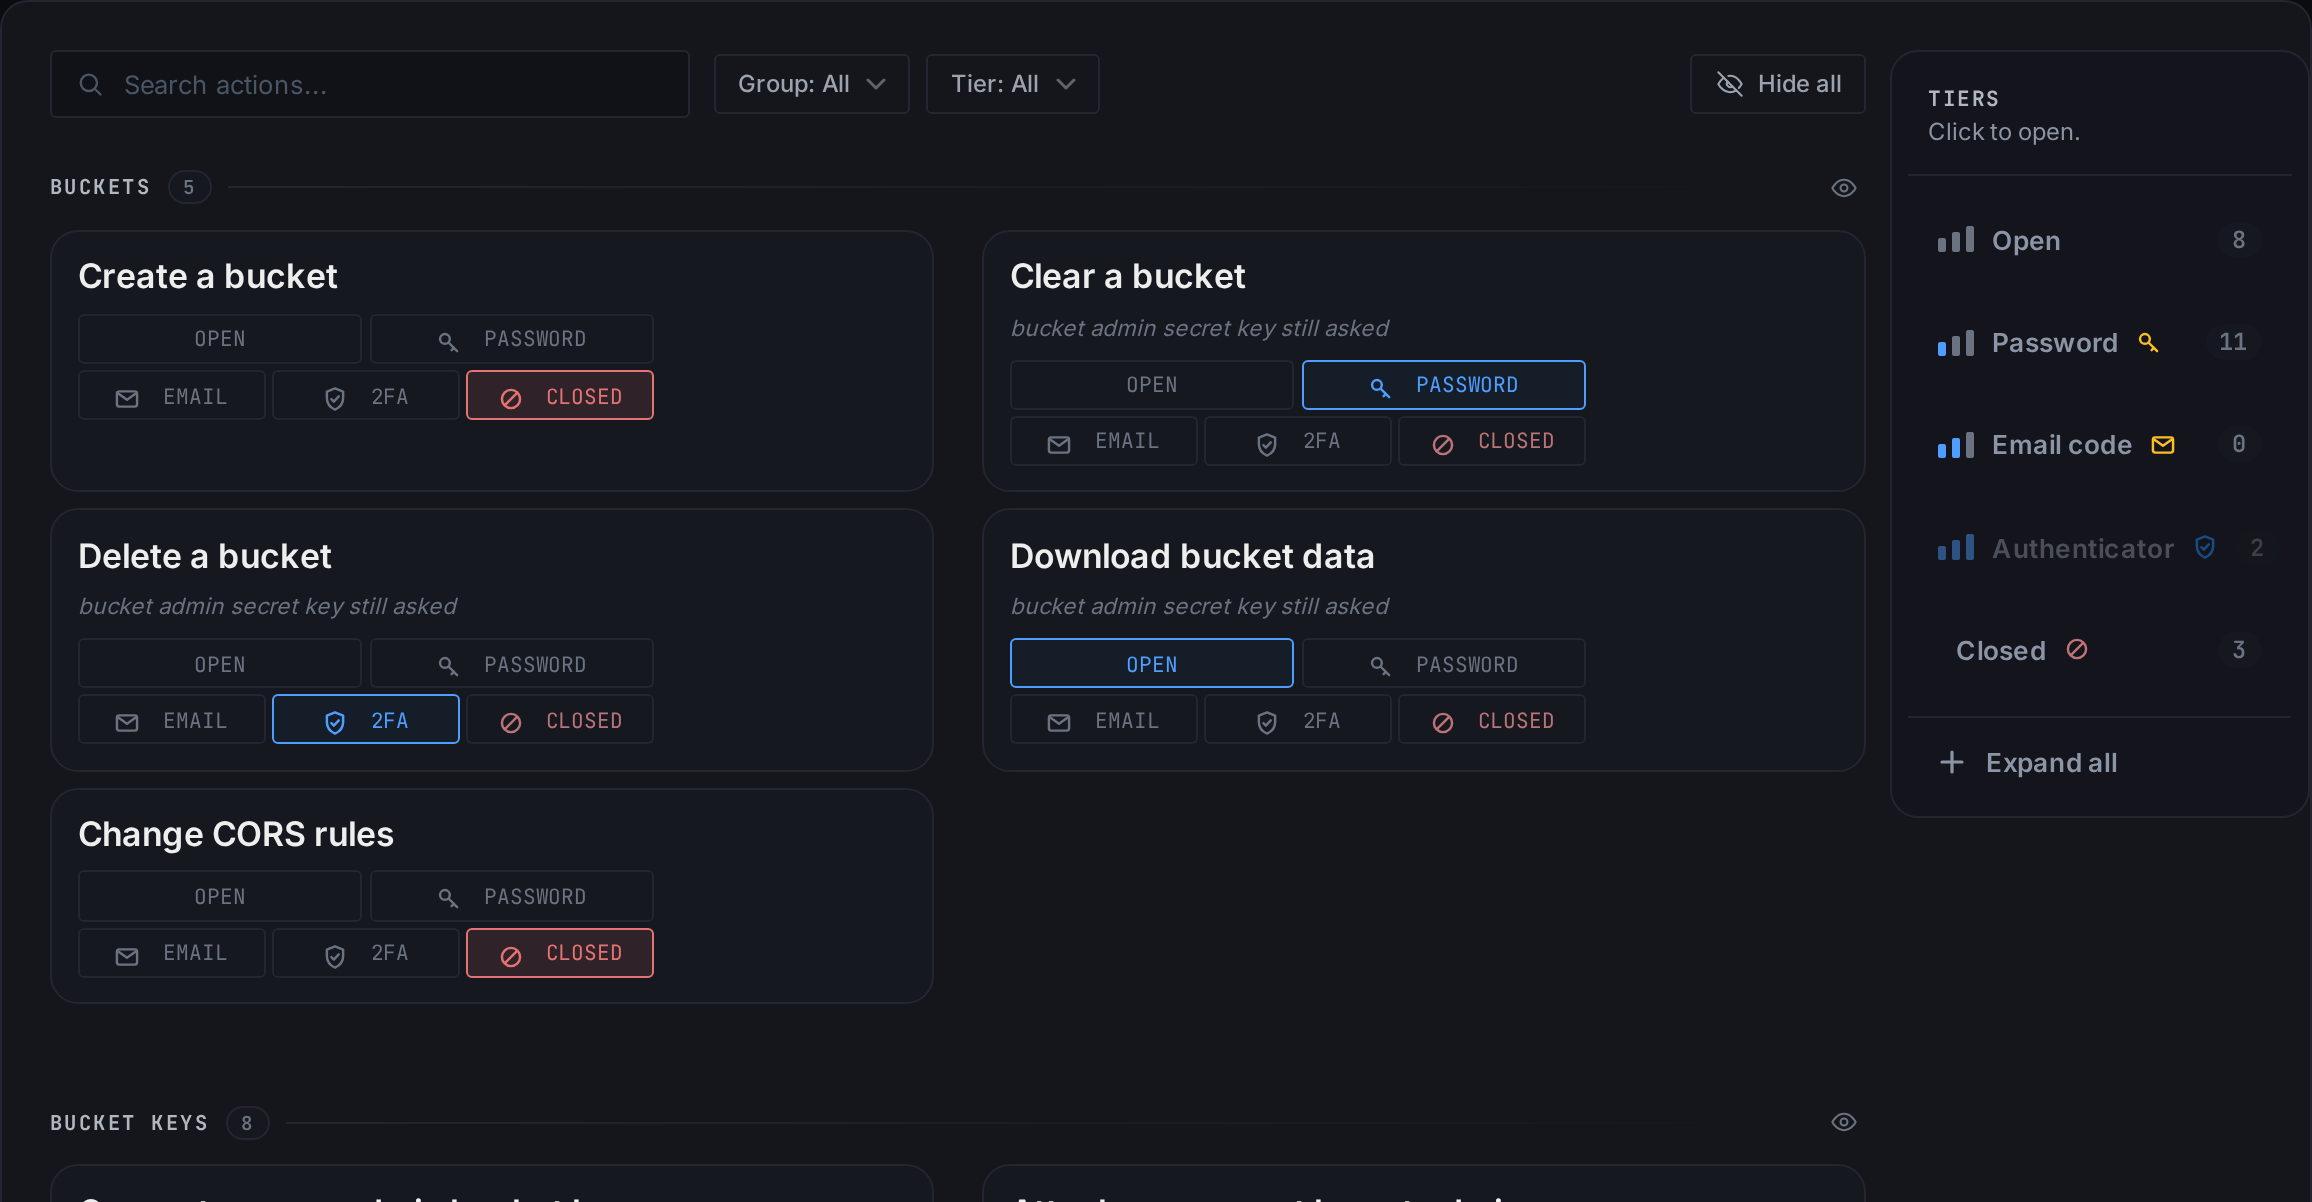Set Download bucket data to Closed
Viewport: 2312px width, 1202px height.
coord(1492,720)
